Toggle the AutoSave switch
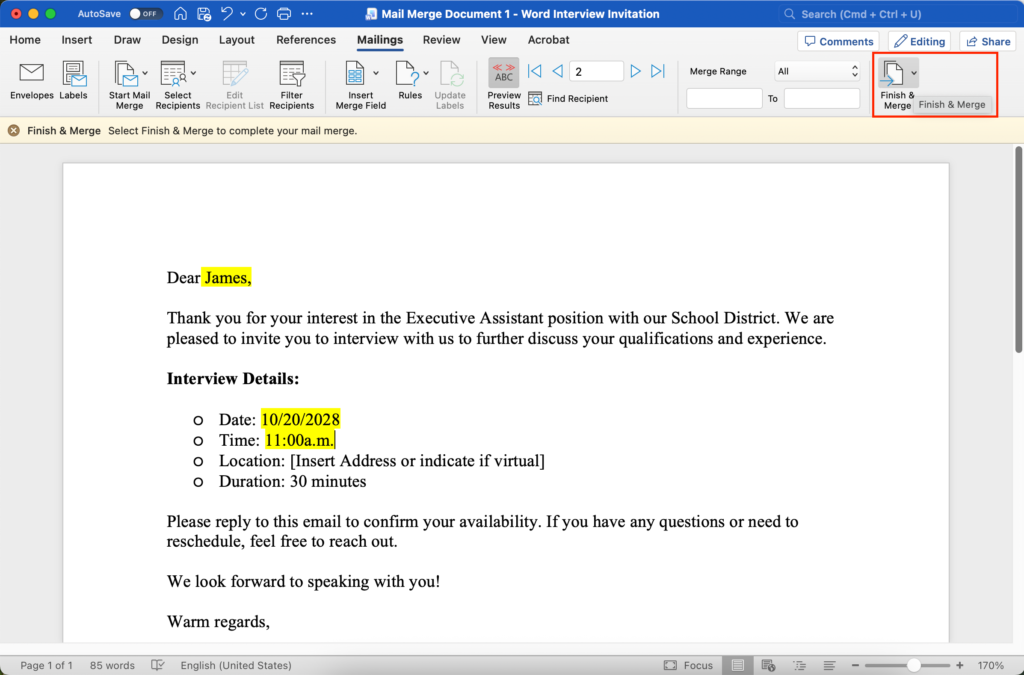Image resolution: width=1024 pixels, height=675 pixels. tap(146, 14)
